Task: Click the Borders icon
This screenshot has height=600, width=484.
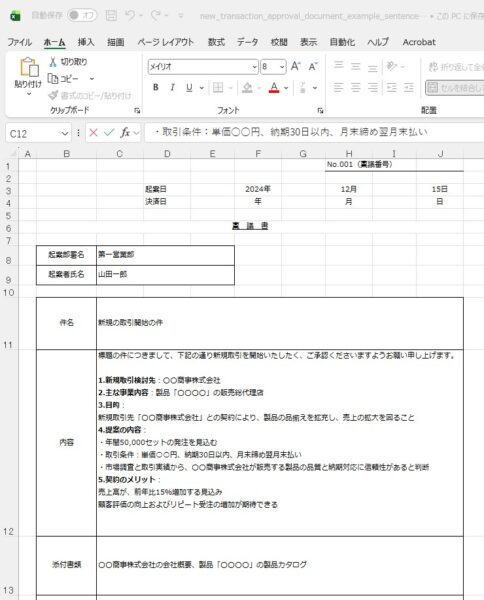Action: [218, 88]
